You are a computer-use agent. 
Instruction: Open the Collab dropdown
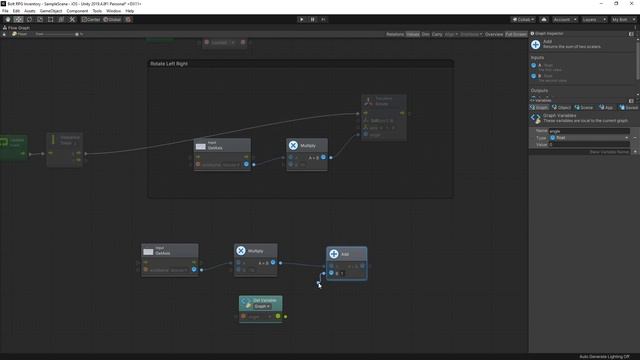pos(523,19)
